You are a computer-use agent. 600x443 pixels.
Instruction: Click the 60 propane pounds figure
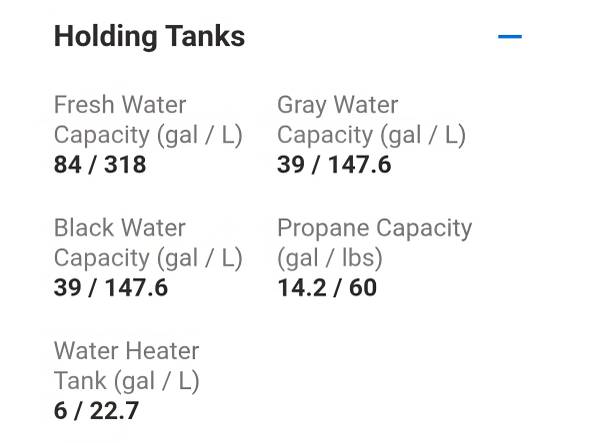pos(363,288)
